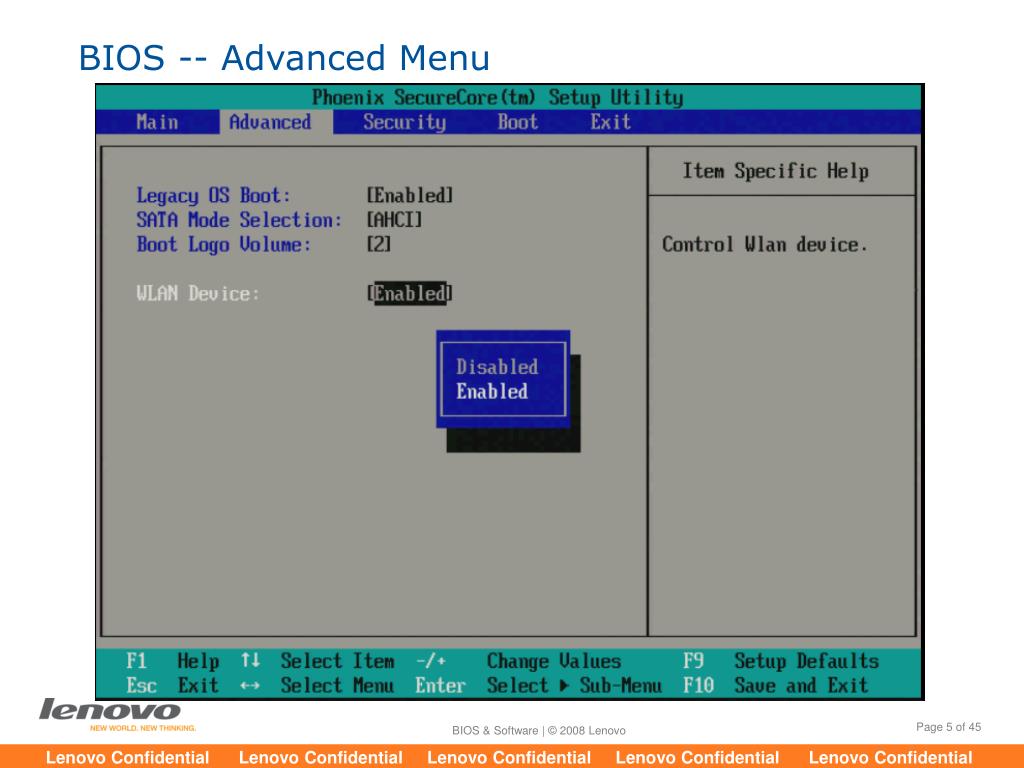This screenshot has height=768, width=1024.
Task: Click the Legacy OS Boot label
Action: 214,195
